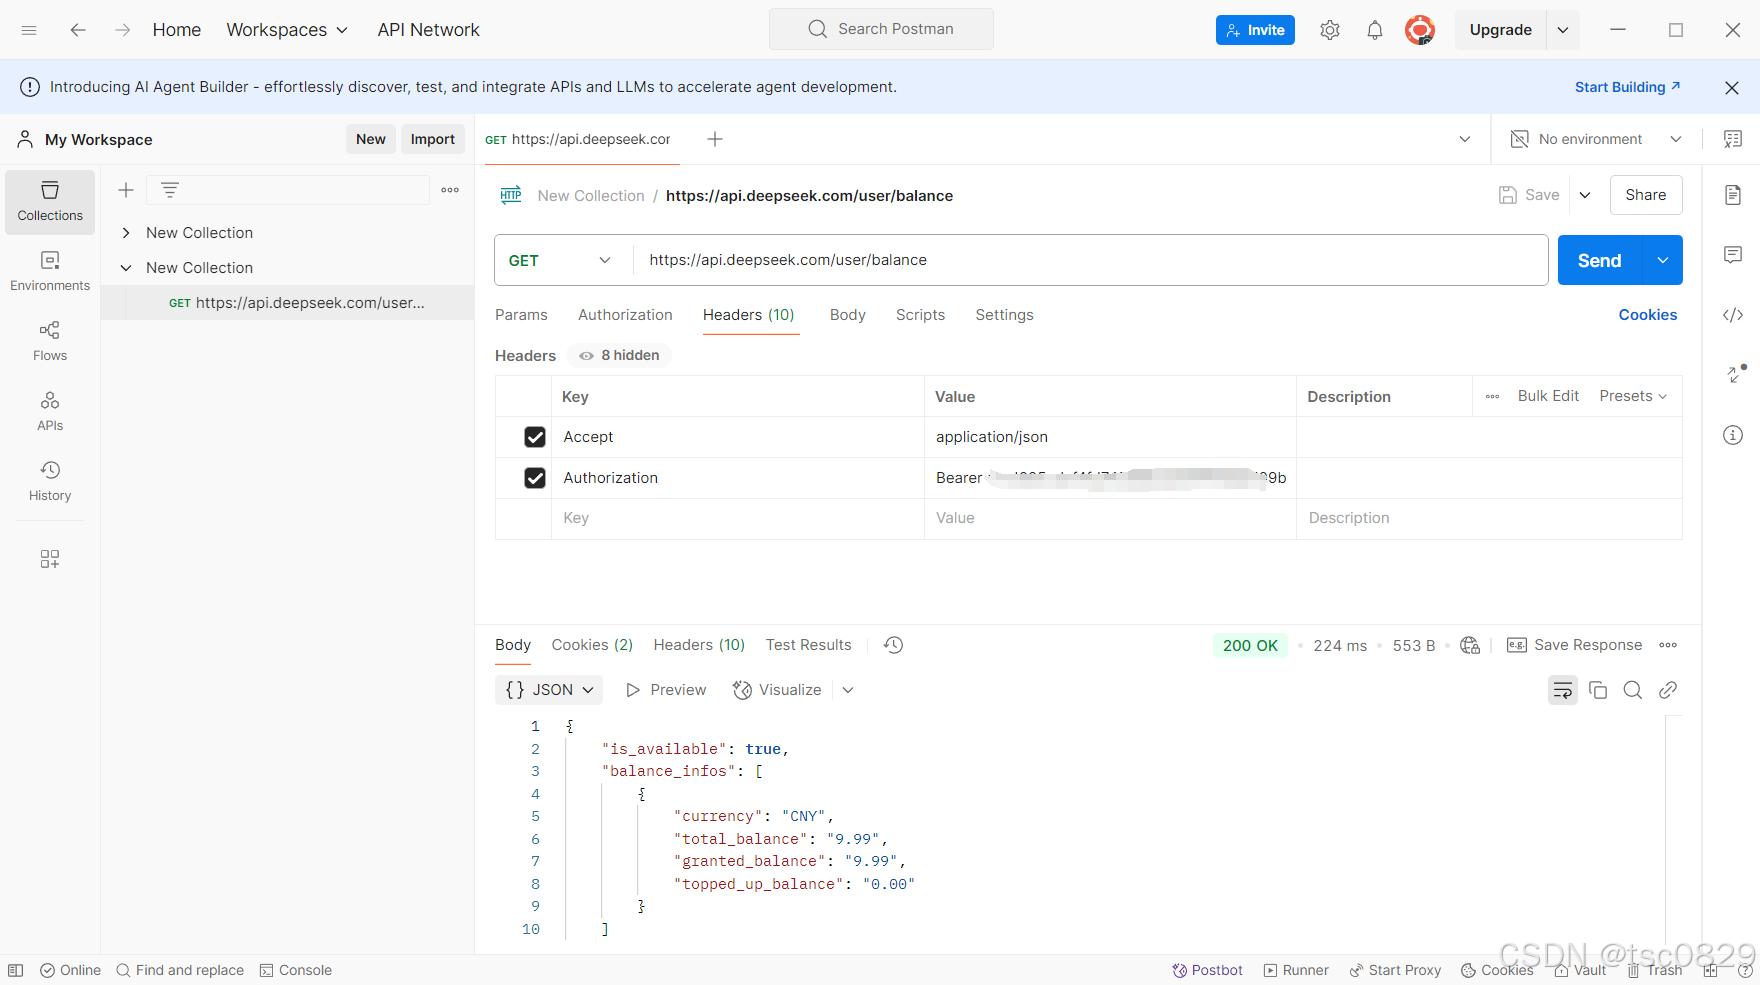
Task: Open the documentation icon in right sidebar
Action: coord(1733,195)
